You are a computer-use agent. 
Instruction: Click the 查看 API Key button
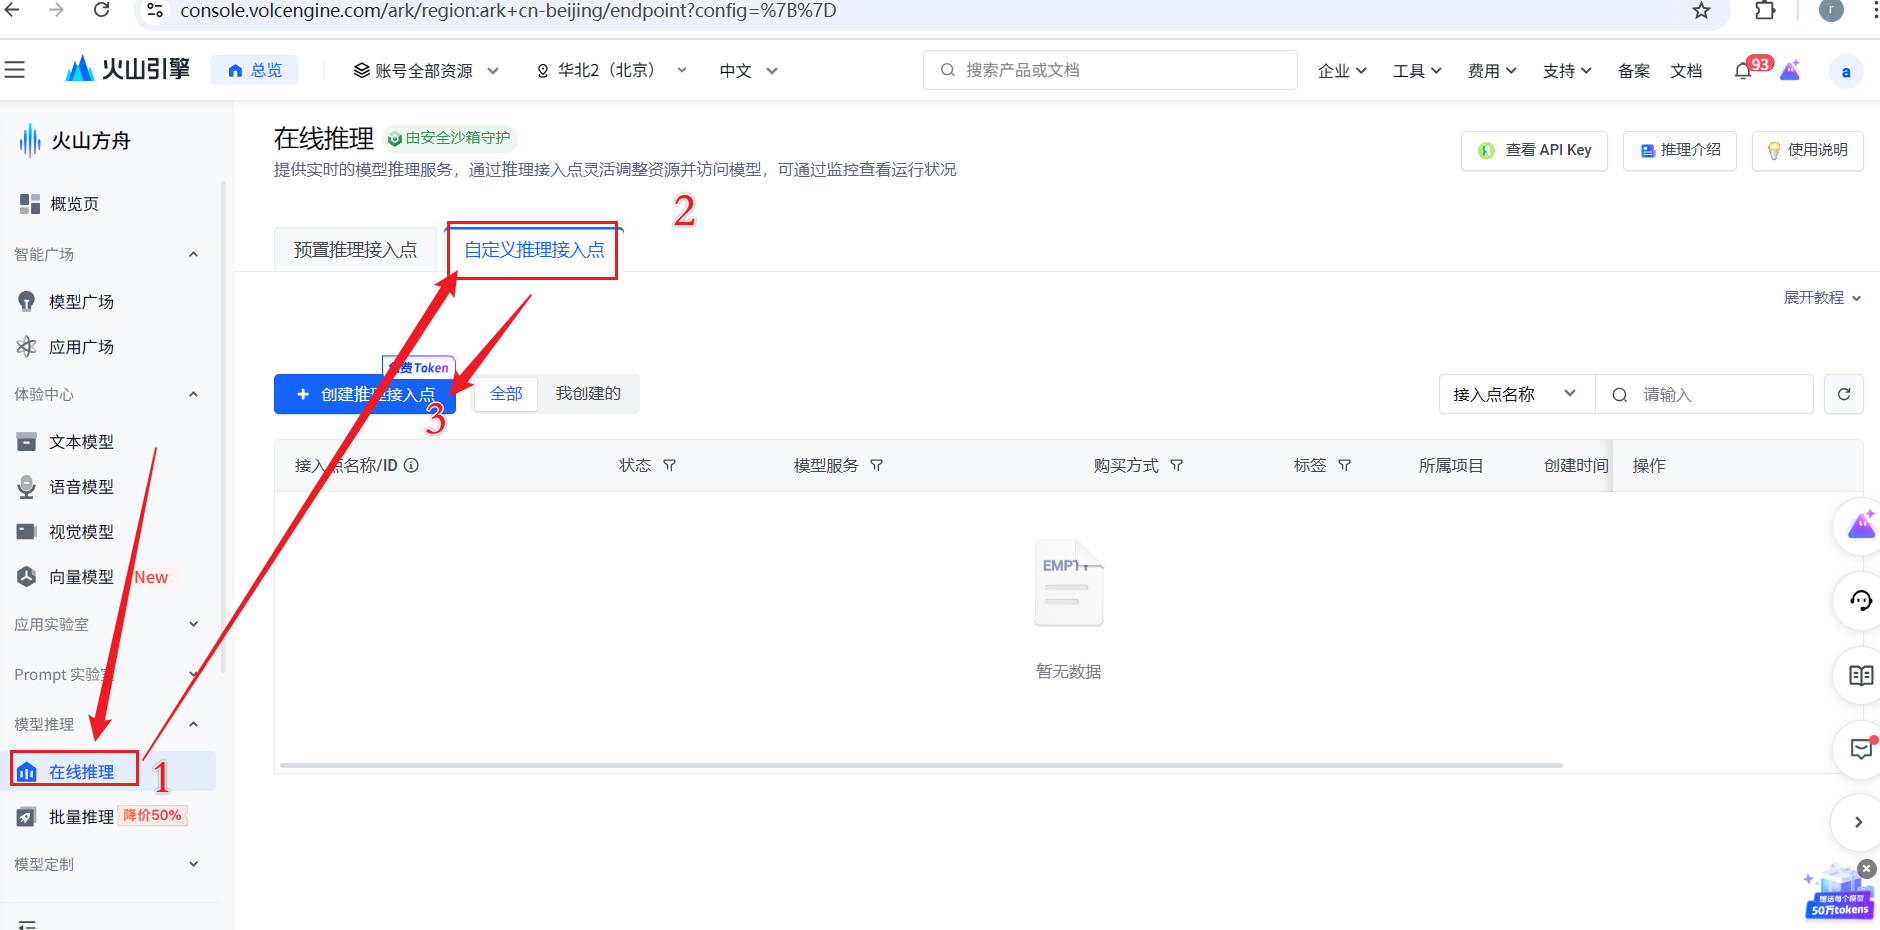1534,150
